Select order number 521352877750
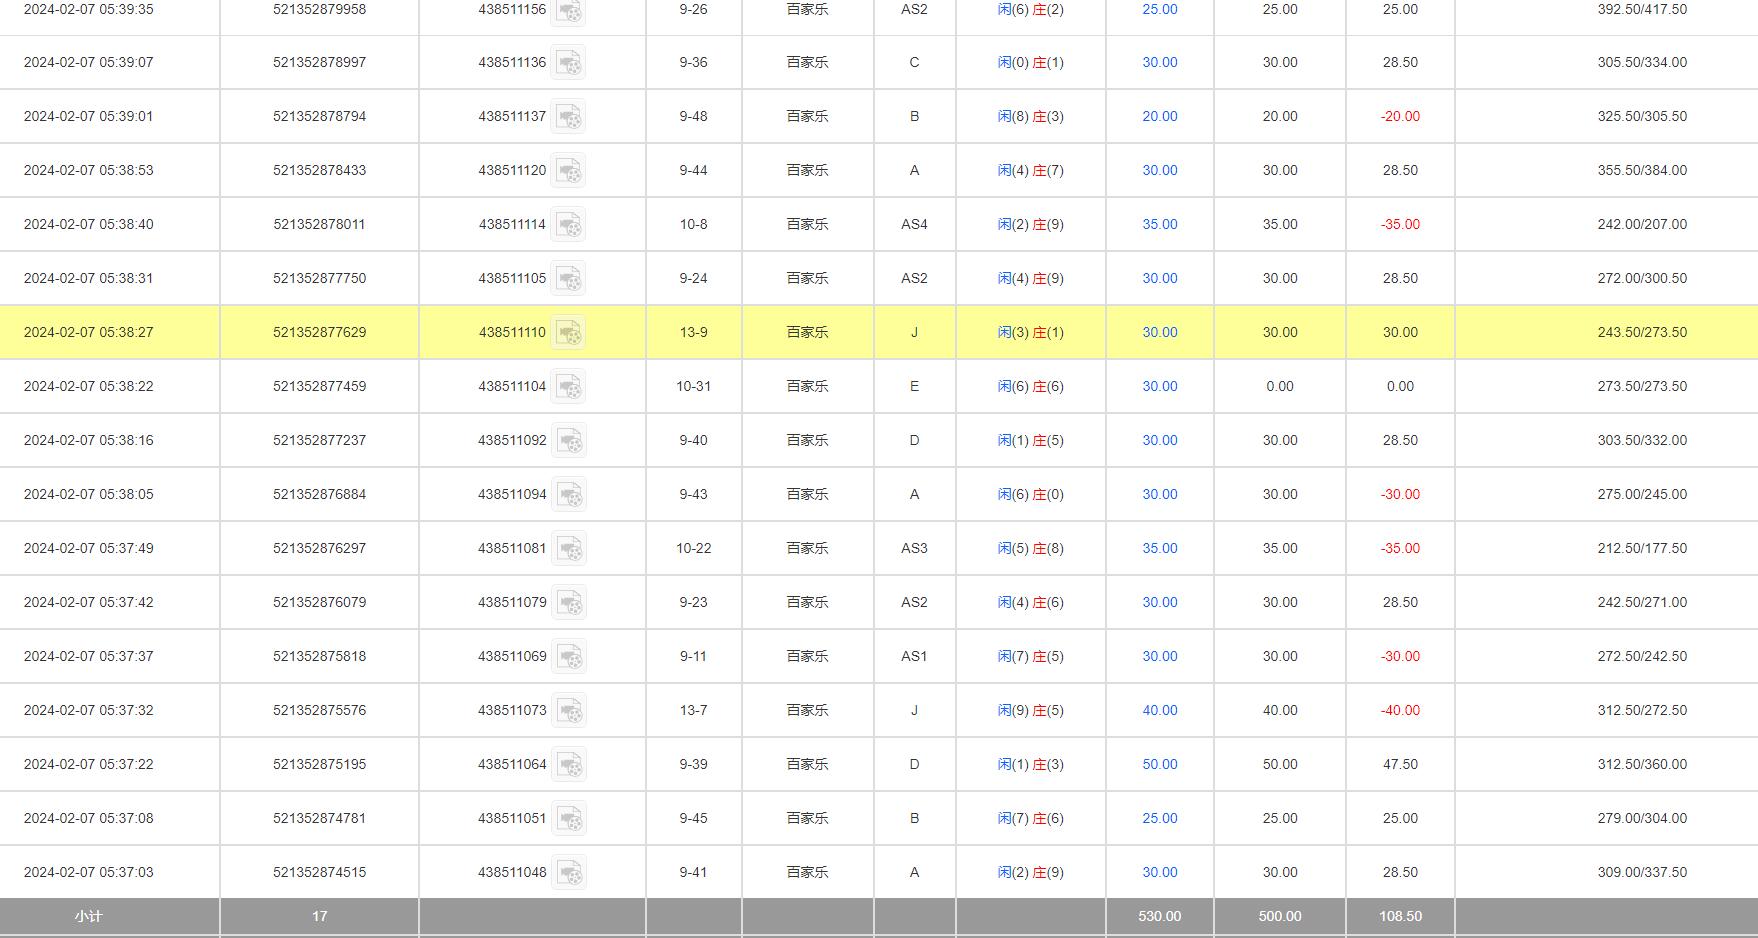 [x=319, y=278]
